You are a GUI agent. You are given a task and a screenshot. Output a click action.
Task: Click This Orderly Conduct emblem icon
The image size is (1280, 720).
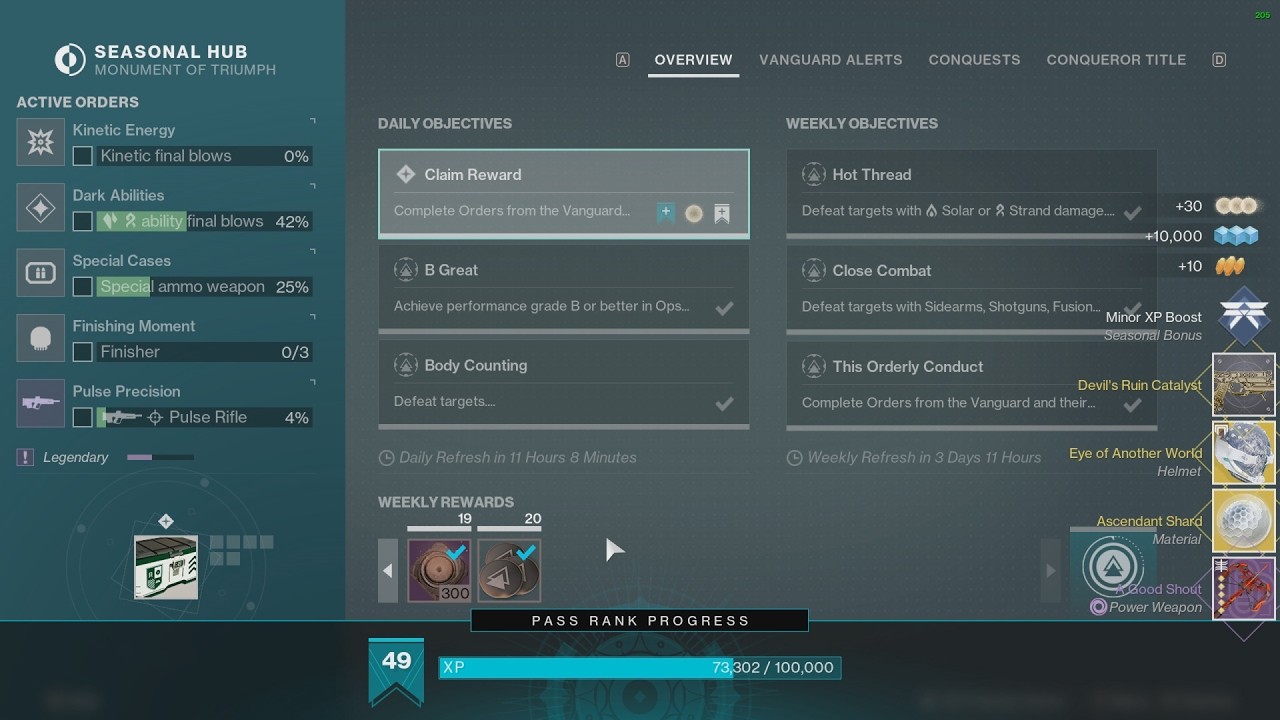point(813,366)
